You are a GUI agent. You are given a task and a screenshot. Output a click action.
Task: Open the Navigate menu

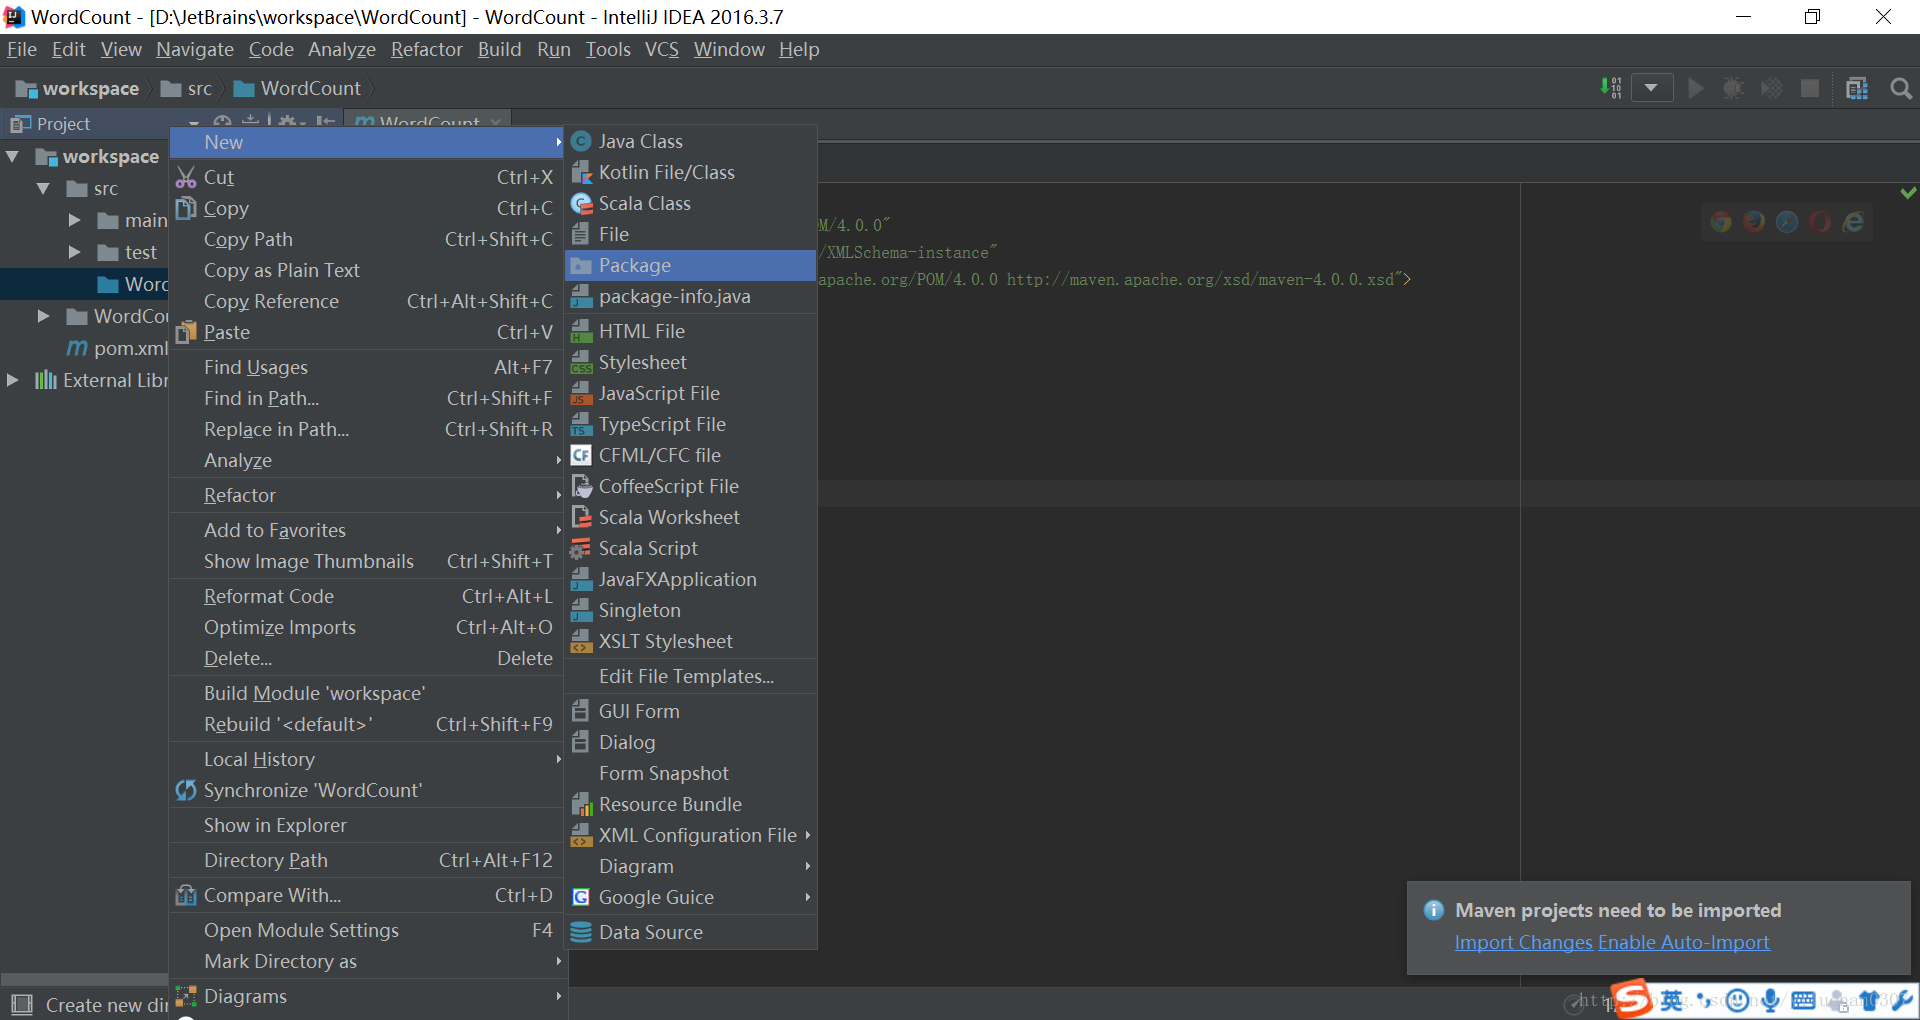[195, 50]
